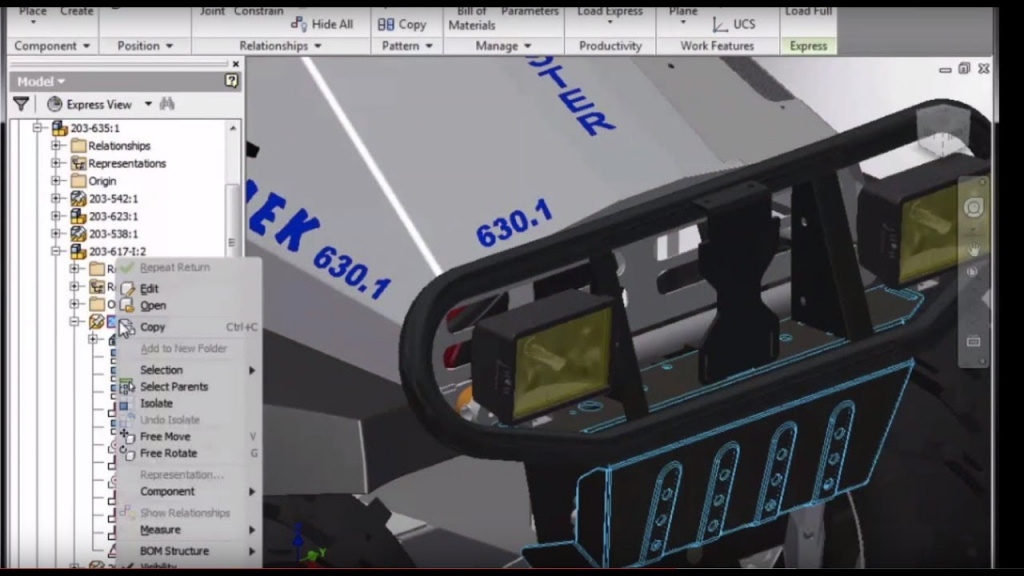Image resolution: width=1024 pixels, height=576 pixels.
Task: Open the Express View dropdown
Action: 148,104
